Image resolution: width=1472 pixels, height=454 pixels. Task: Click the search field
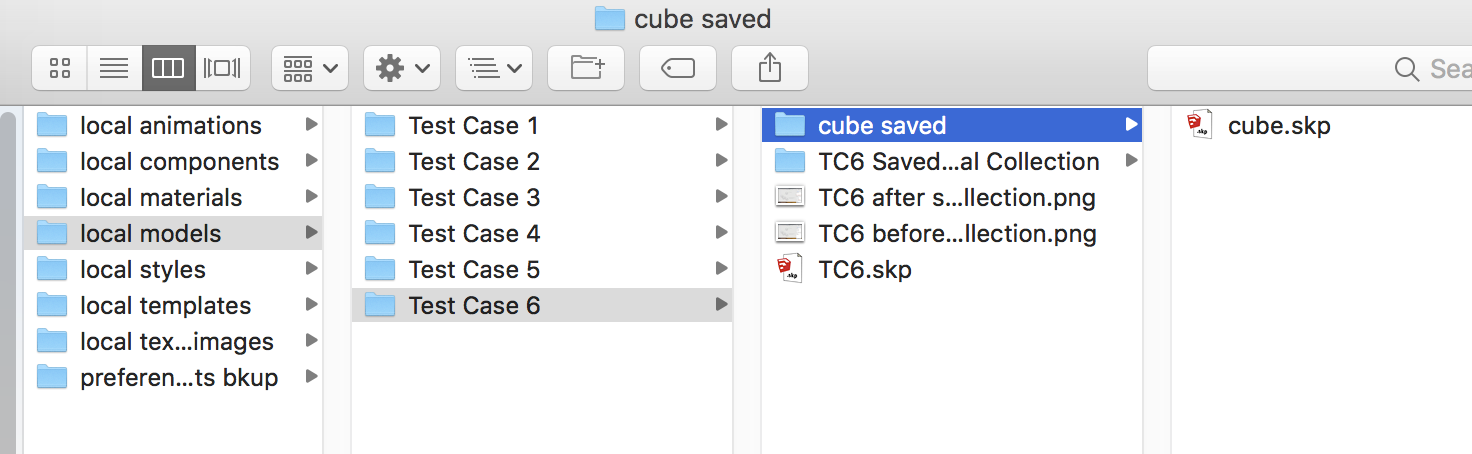[1310, 68]
